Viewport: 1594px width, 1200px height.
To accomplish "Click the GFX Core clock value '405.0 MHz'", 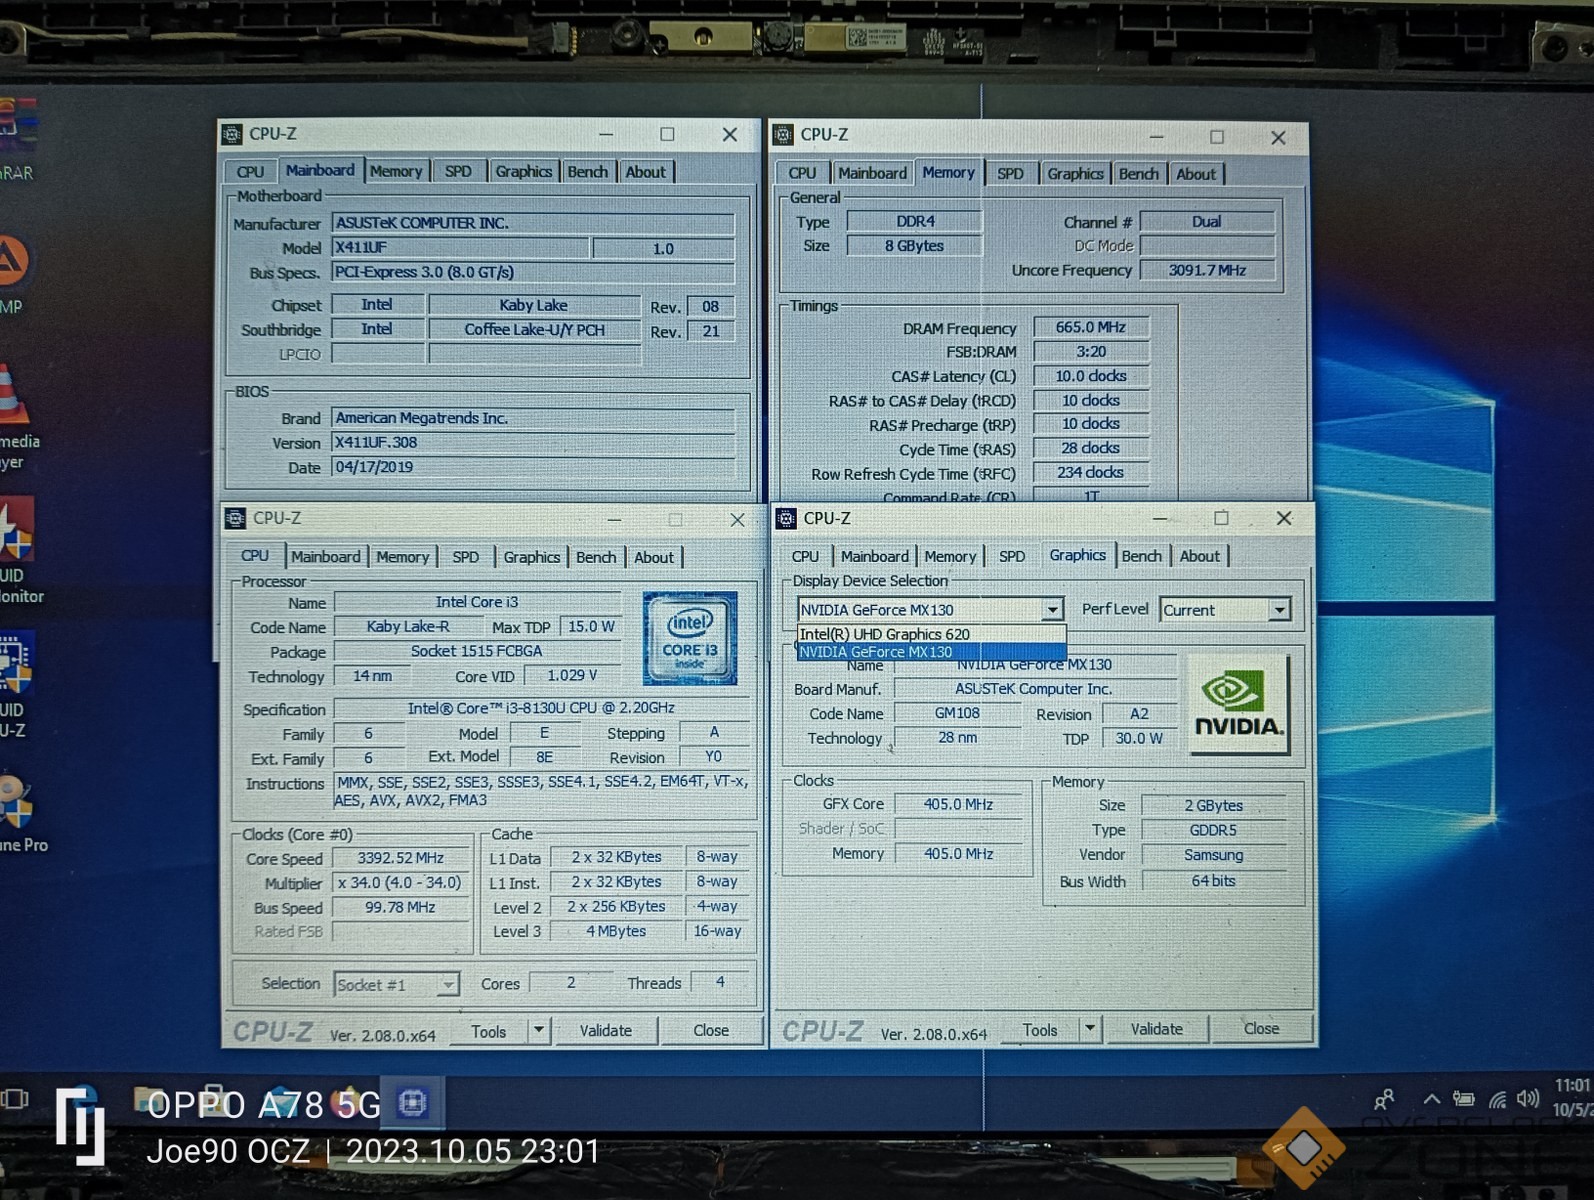I will pyautogui.click(x=958, y=804).
